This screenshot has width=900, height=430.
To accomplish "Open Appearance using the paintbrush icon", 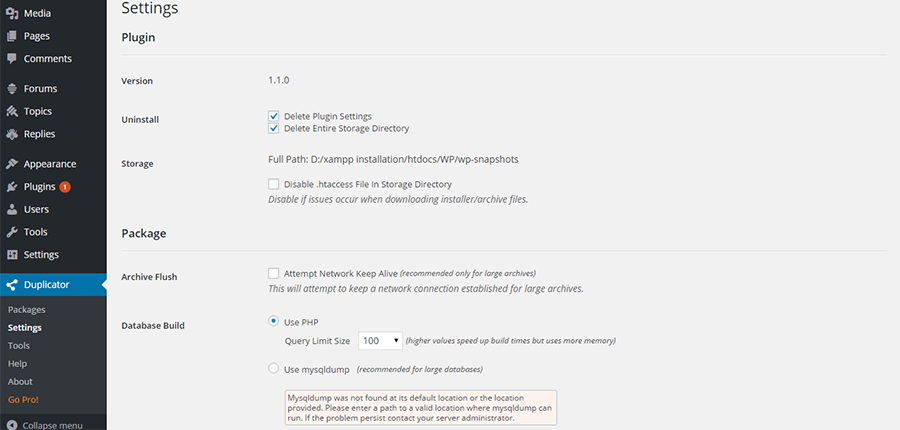I will coord(11,164).
